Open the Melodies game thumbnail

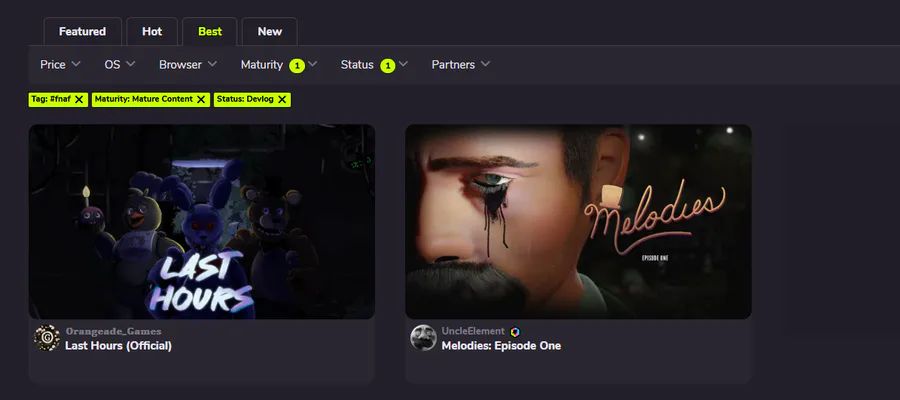[x=578, y=222]
